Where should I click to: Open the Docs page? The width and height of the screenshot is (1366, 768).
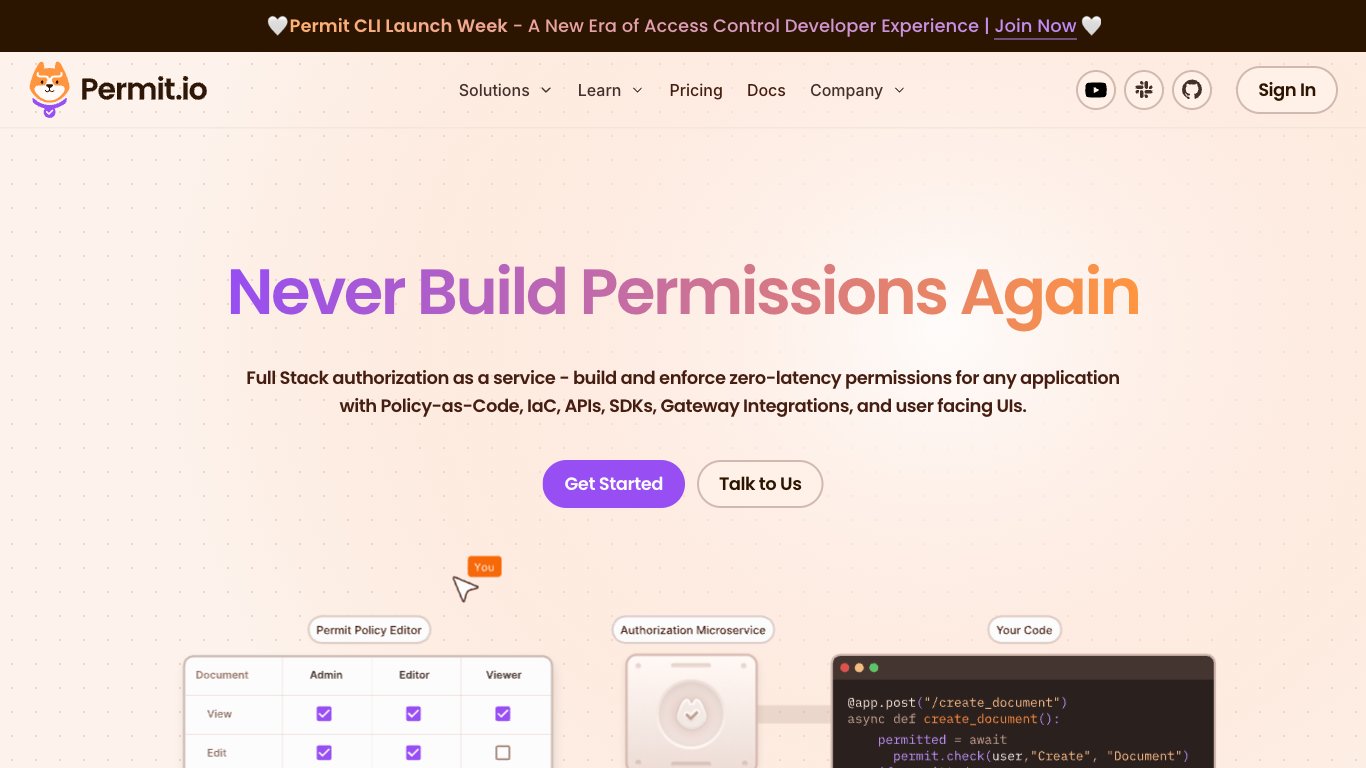[x=766, y=90]
